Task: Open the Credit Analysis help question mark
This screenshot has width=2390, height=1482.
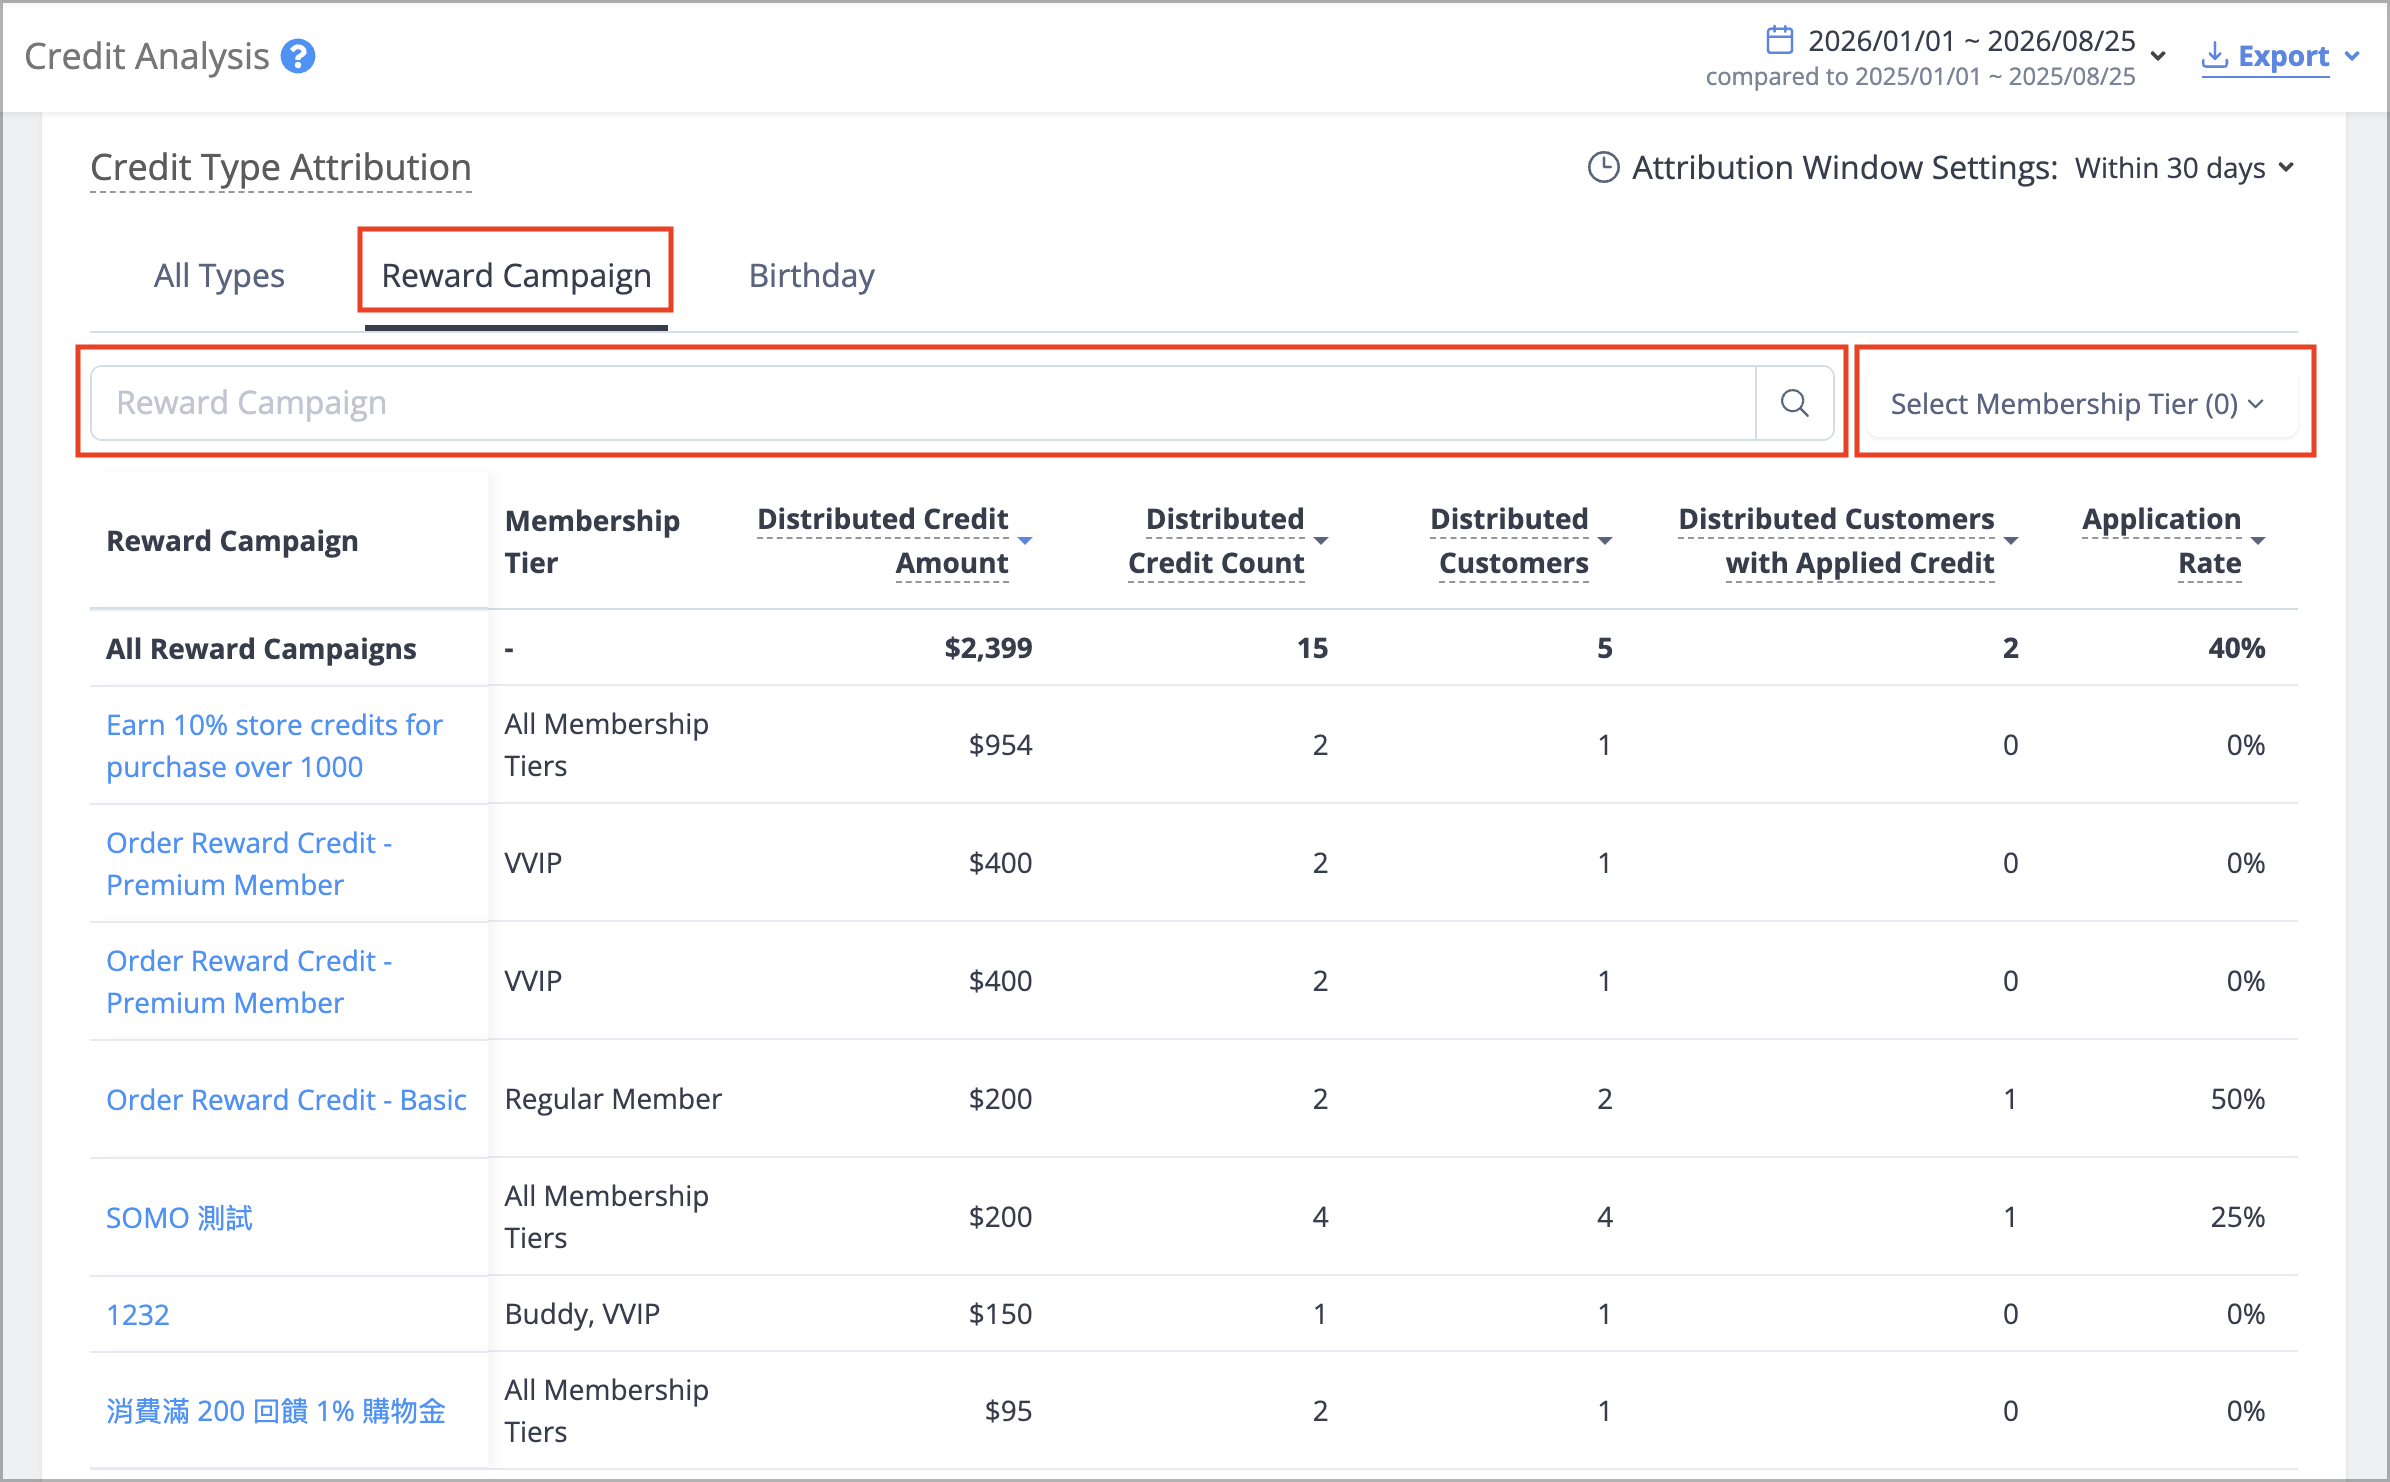Action: tap(298, 57)
